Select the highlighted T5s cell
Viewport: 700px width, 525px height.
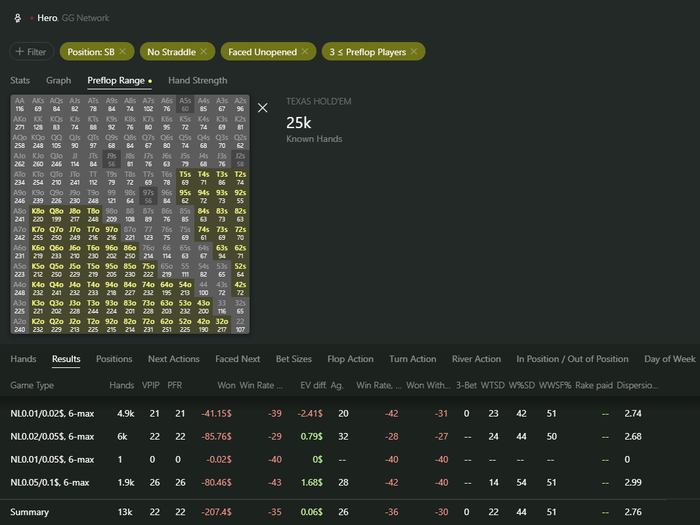coord(185,178)
